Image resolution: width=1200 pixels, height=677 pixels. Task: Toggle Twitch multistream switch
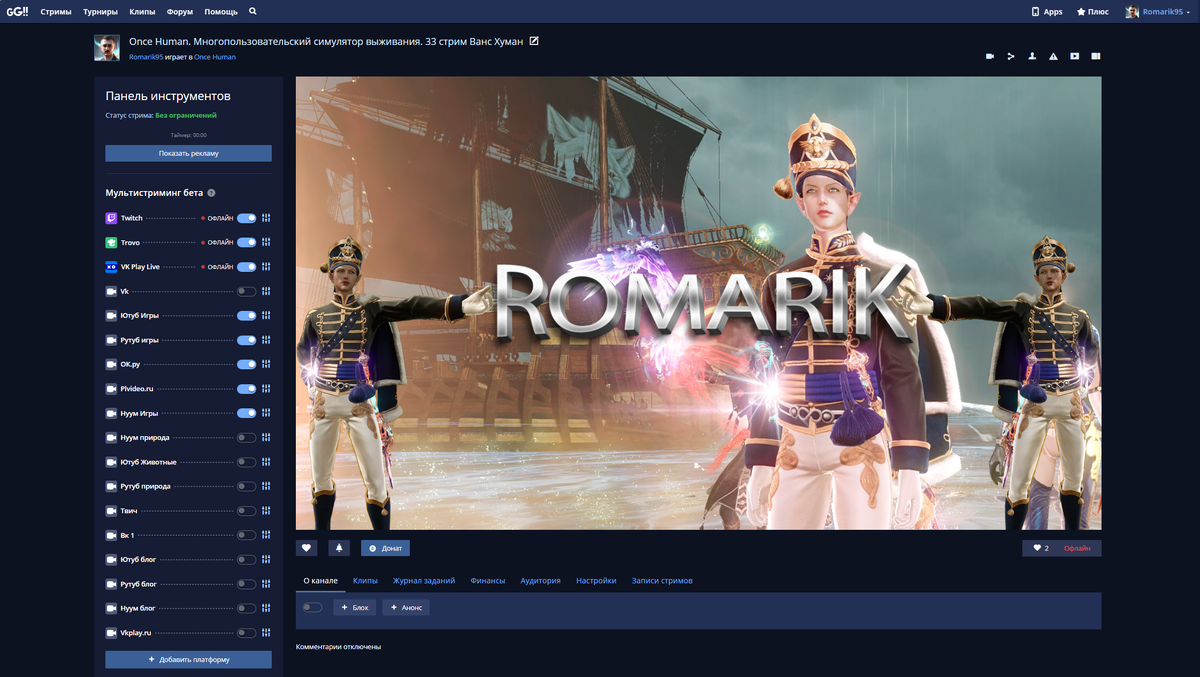246,218
